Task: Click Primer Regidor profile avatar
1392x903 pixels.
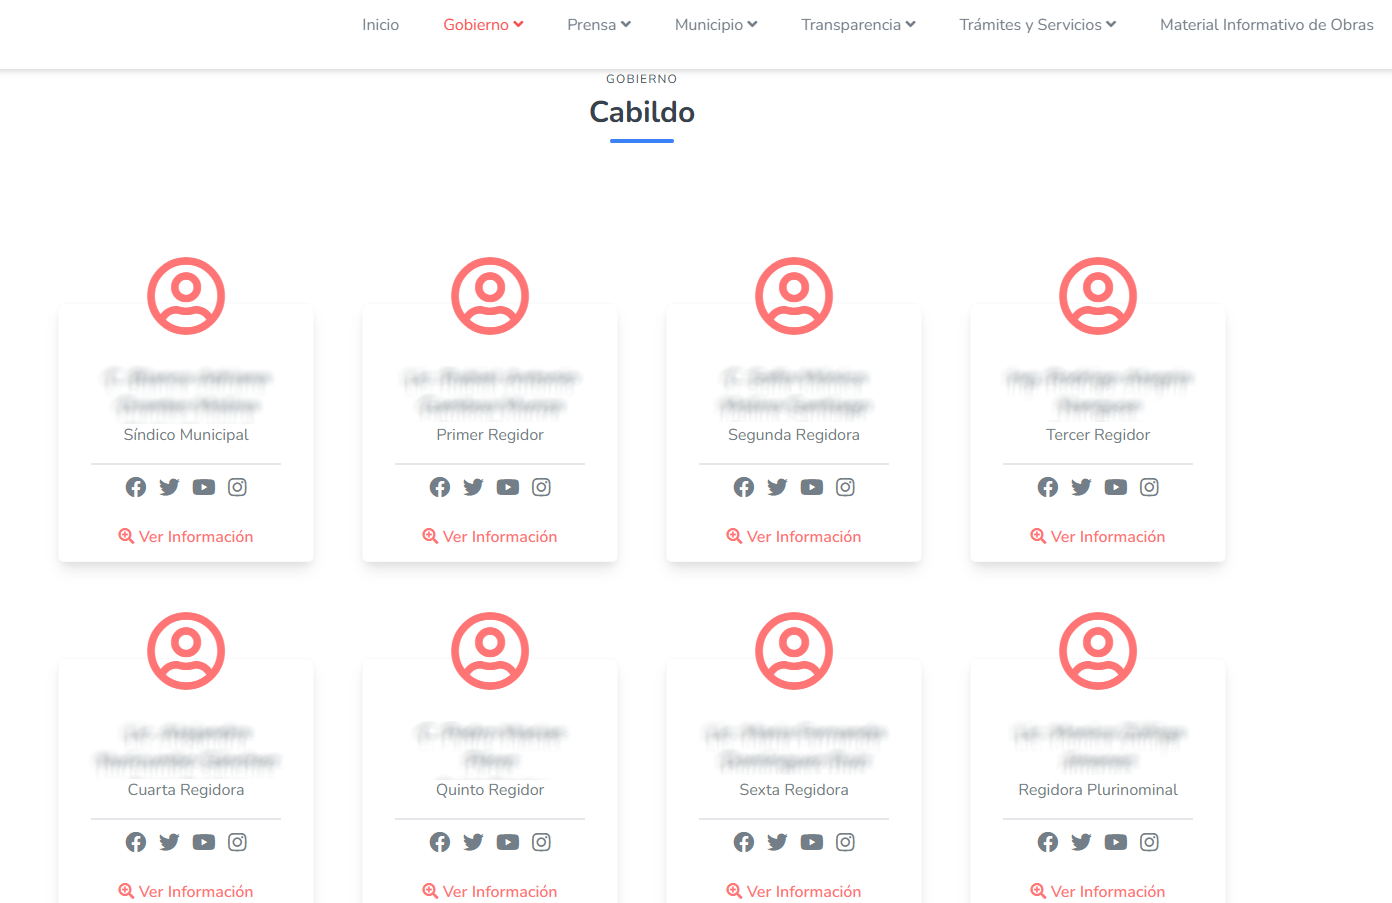Action: pos(490,296)
